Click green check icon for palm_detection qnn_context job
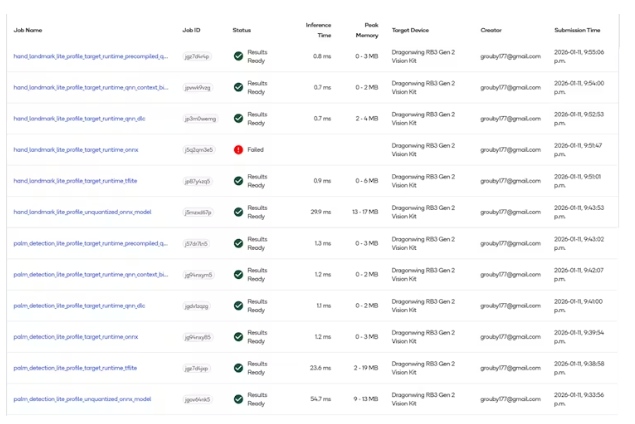Viewport: 635px width, 424px height. [x=238, y=274]
